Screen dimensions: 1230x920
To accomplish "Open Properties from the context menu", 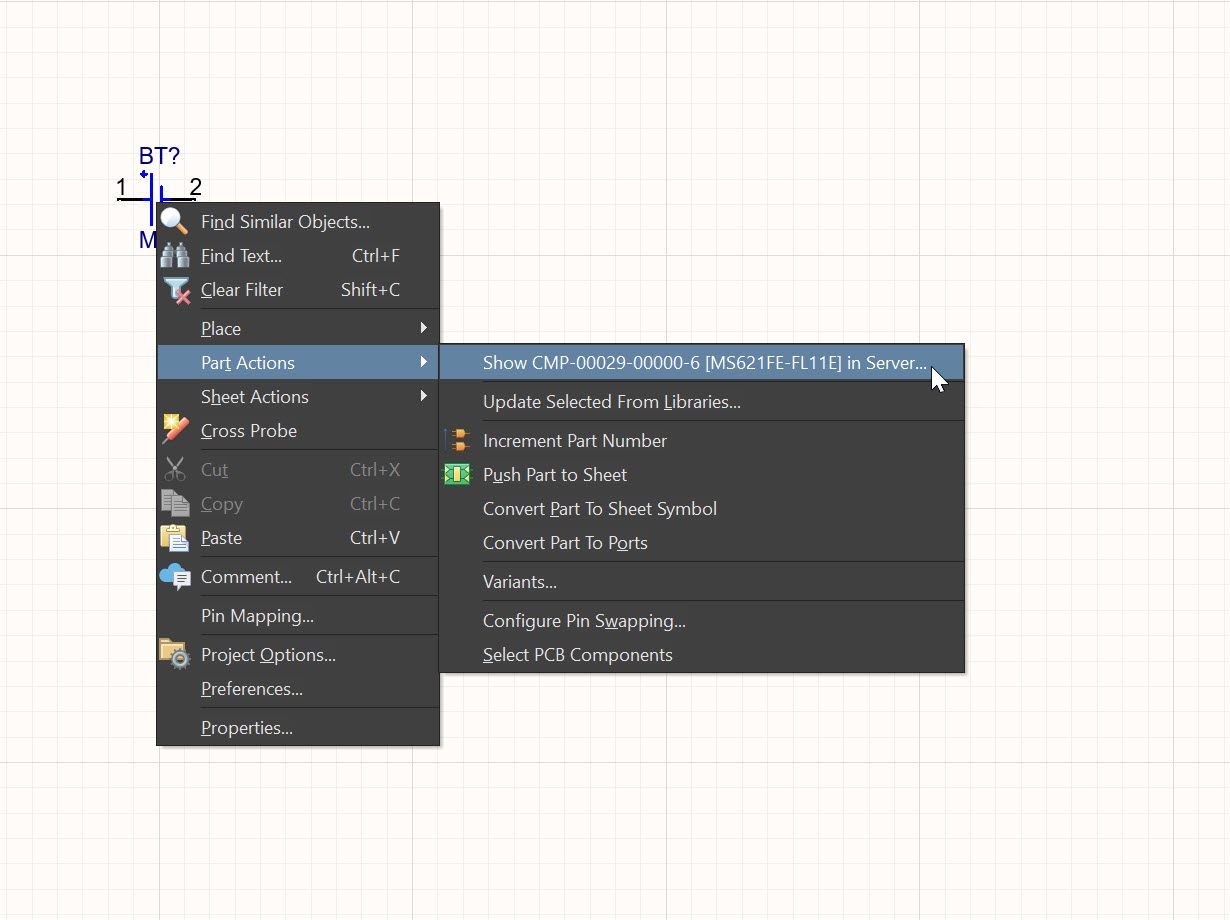I will click(298, 728).
